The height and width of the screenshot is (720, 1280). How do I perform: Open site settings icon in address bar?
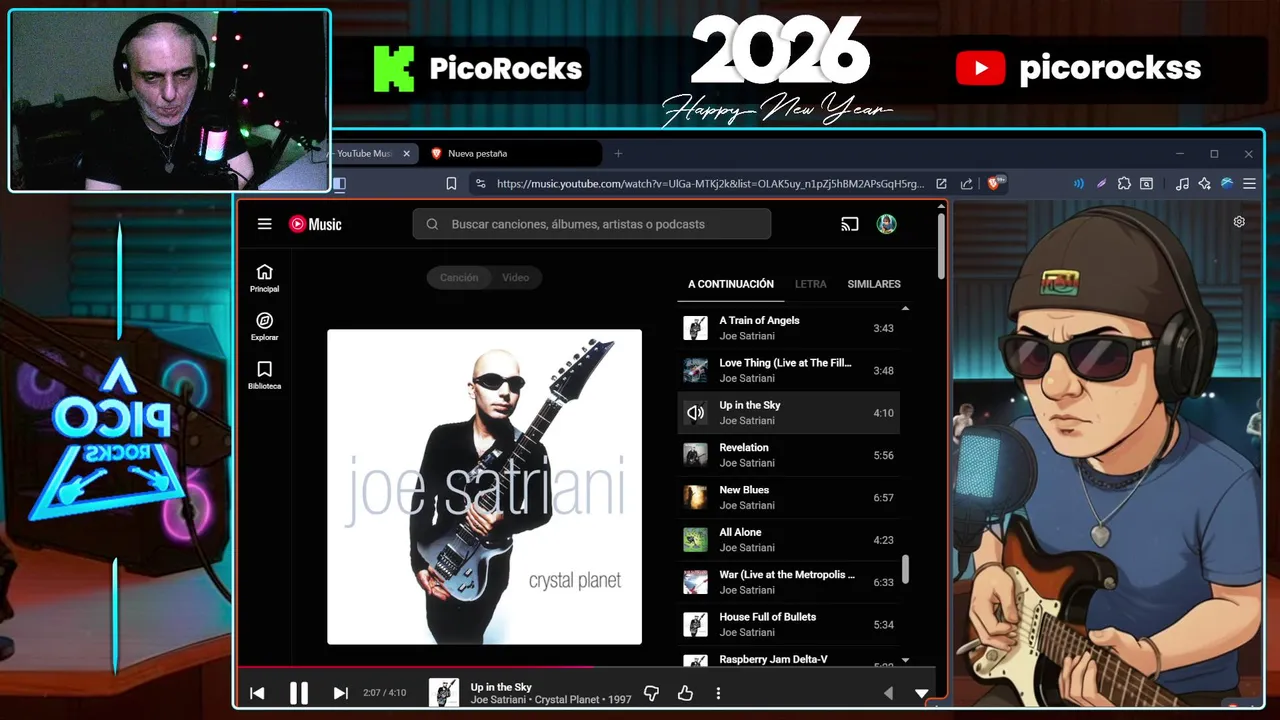(480, 184)
